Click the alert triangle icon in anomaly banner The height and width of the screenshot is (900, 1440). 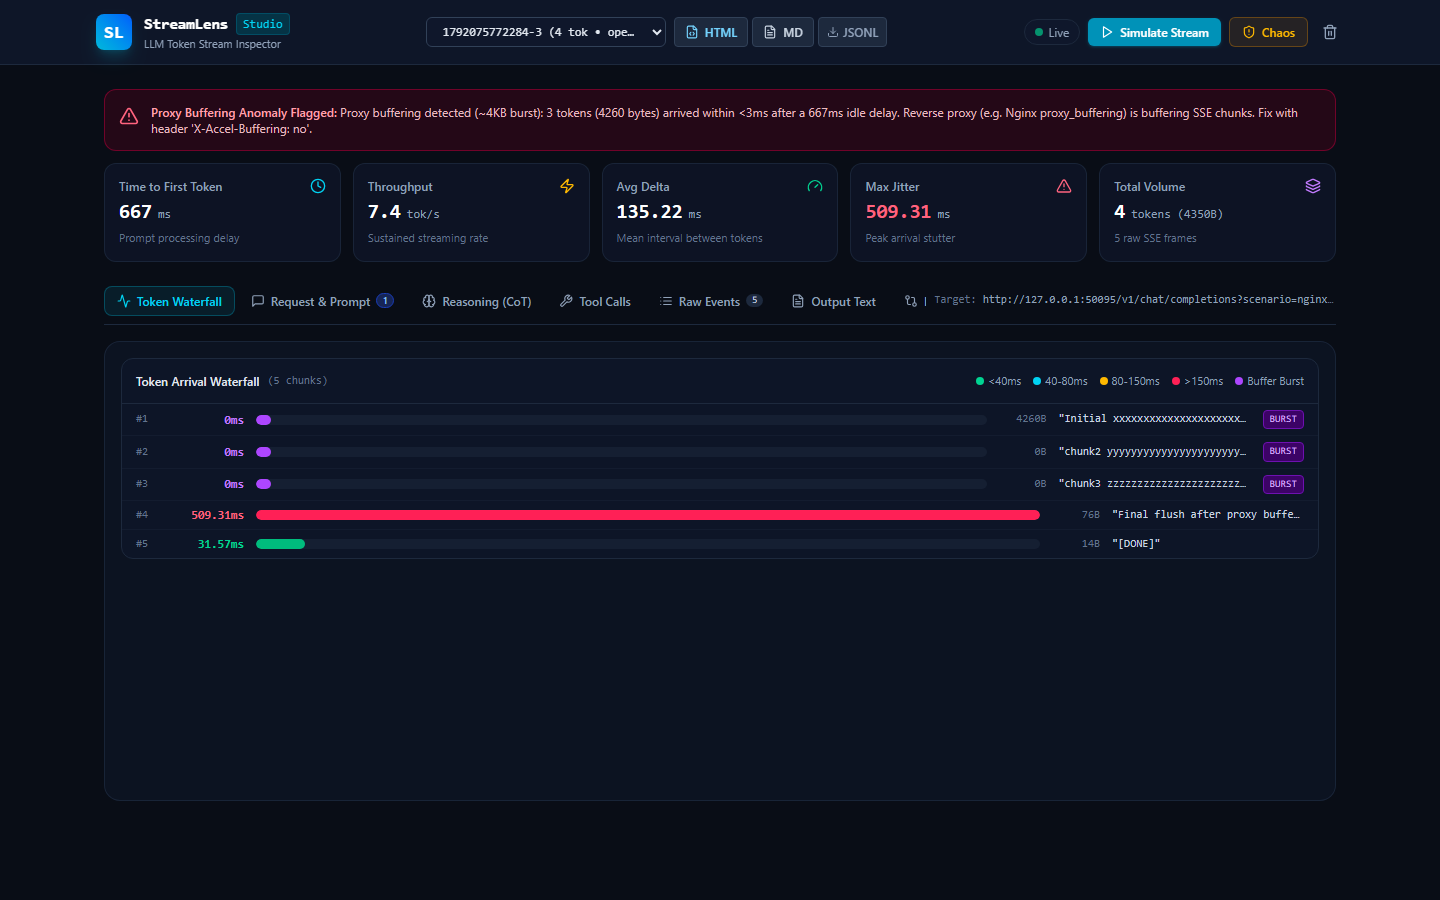129,117
